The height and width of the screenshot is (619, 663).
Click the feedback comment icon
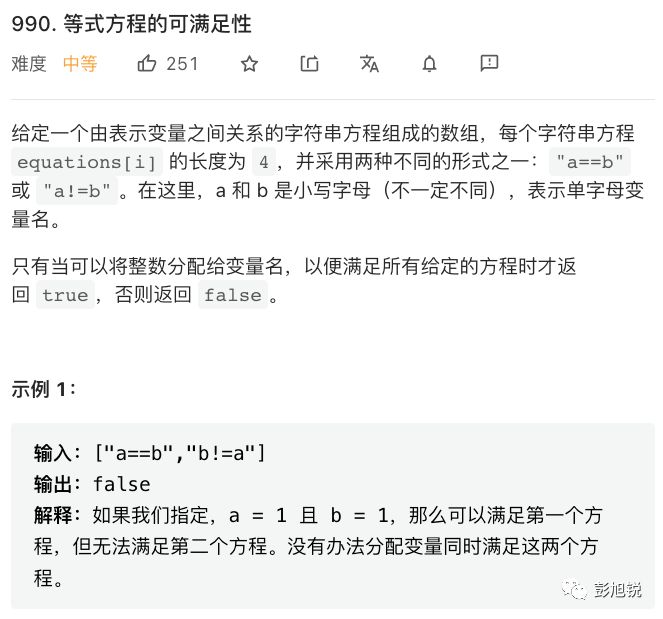[490, 64]
